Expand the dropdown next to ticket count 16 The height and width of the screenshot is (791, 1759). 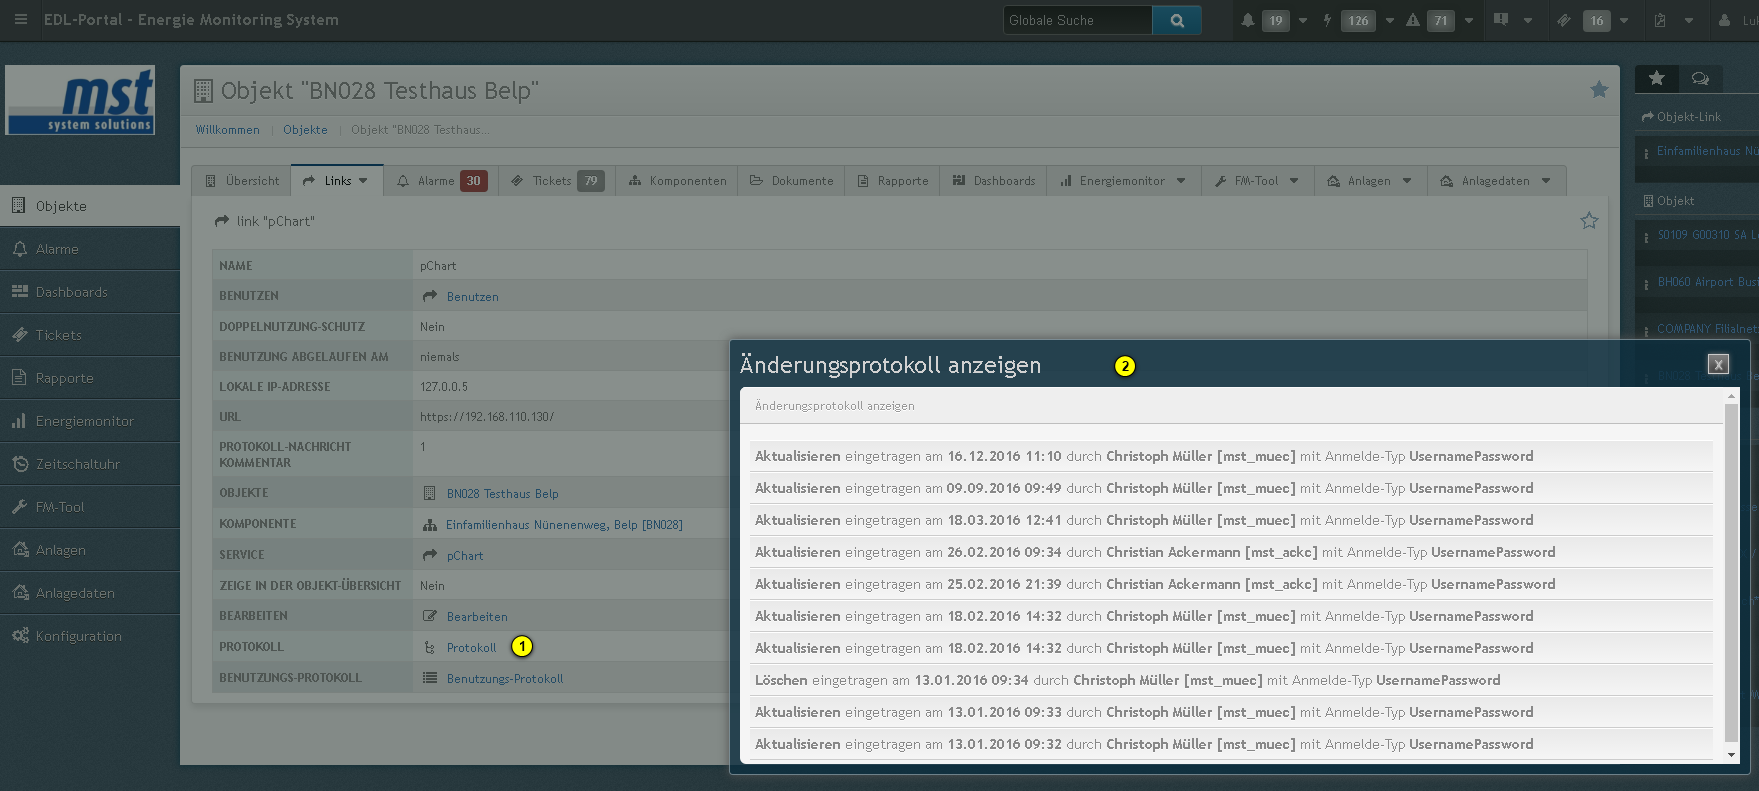[x=1624, y=21]
